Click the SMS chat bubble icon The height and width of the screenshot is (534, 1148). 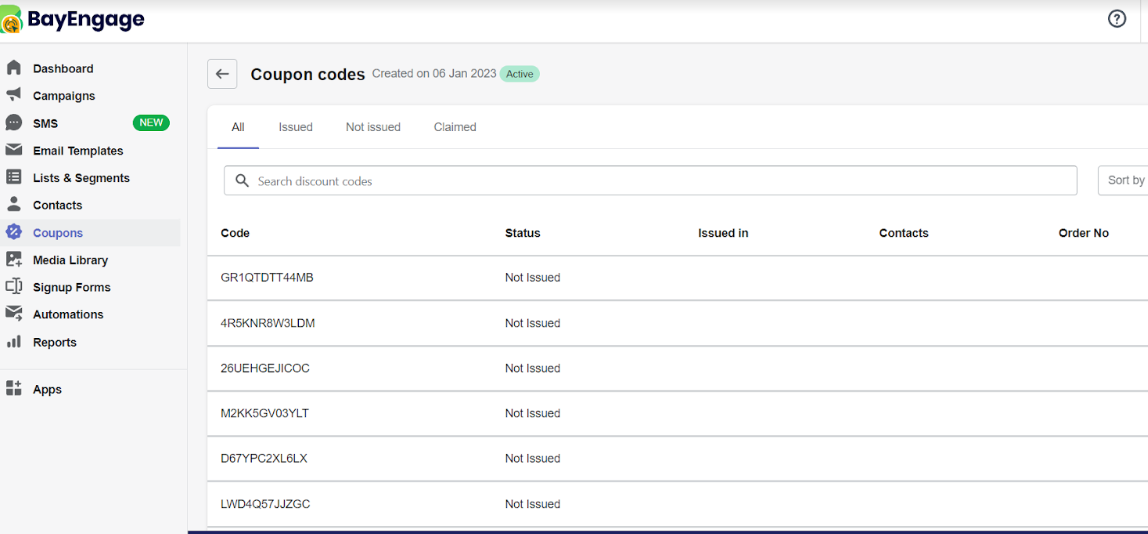13,123
